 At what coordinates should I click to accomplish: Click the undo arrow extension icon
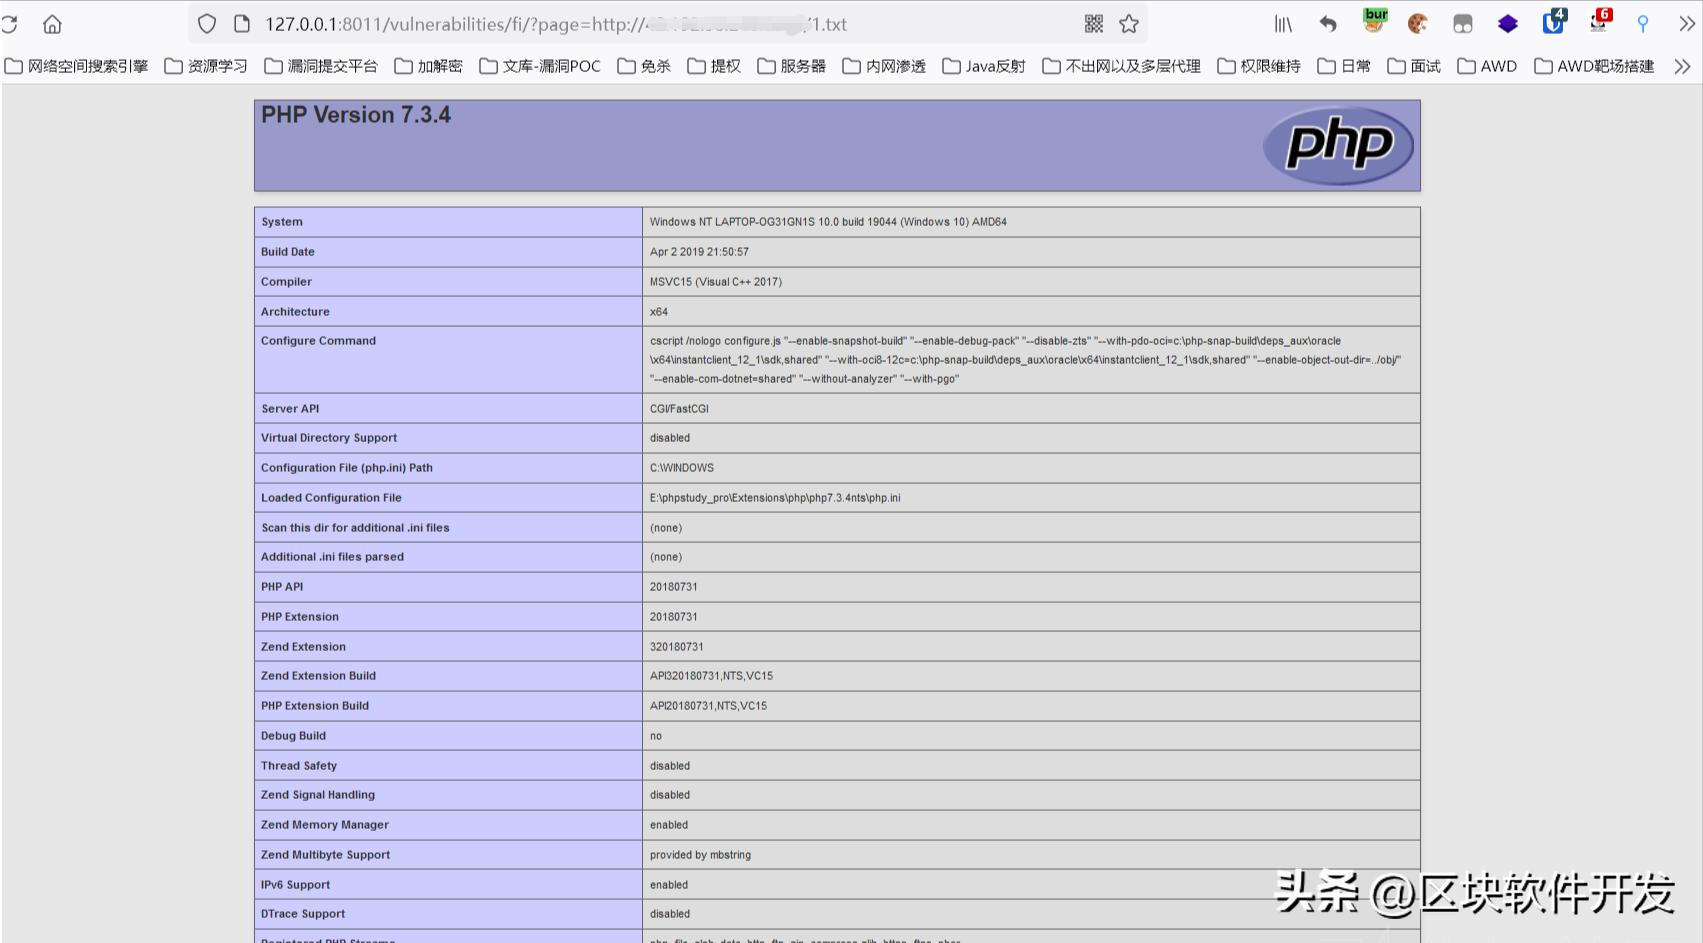coord(1328,23)
